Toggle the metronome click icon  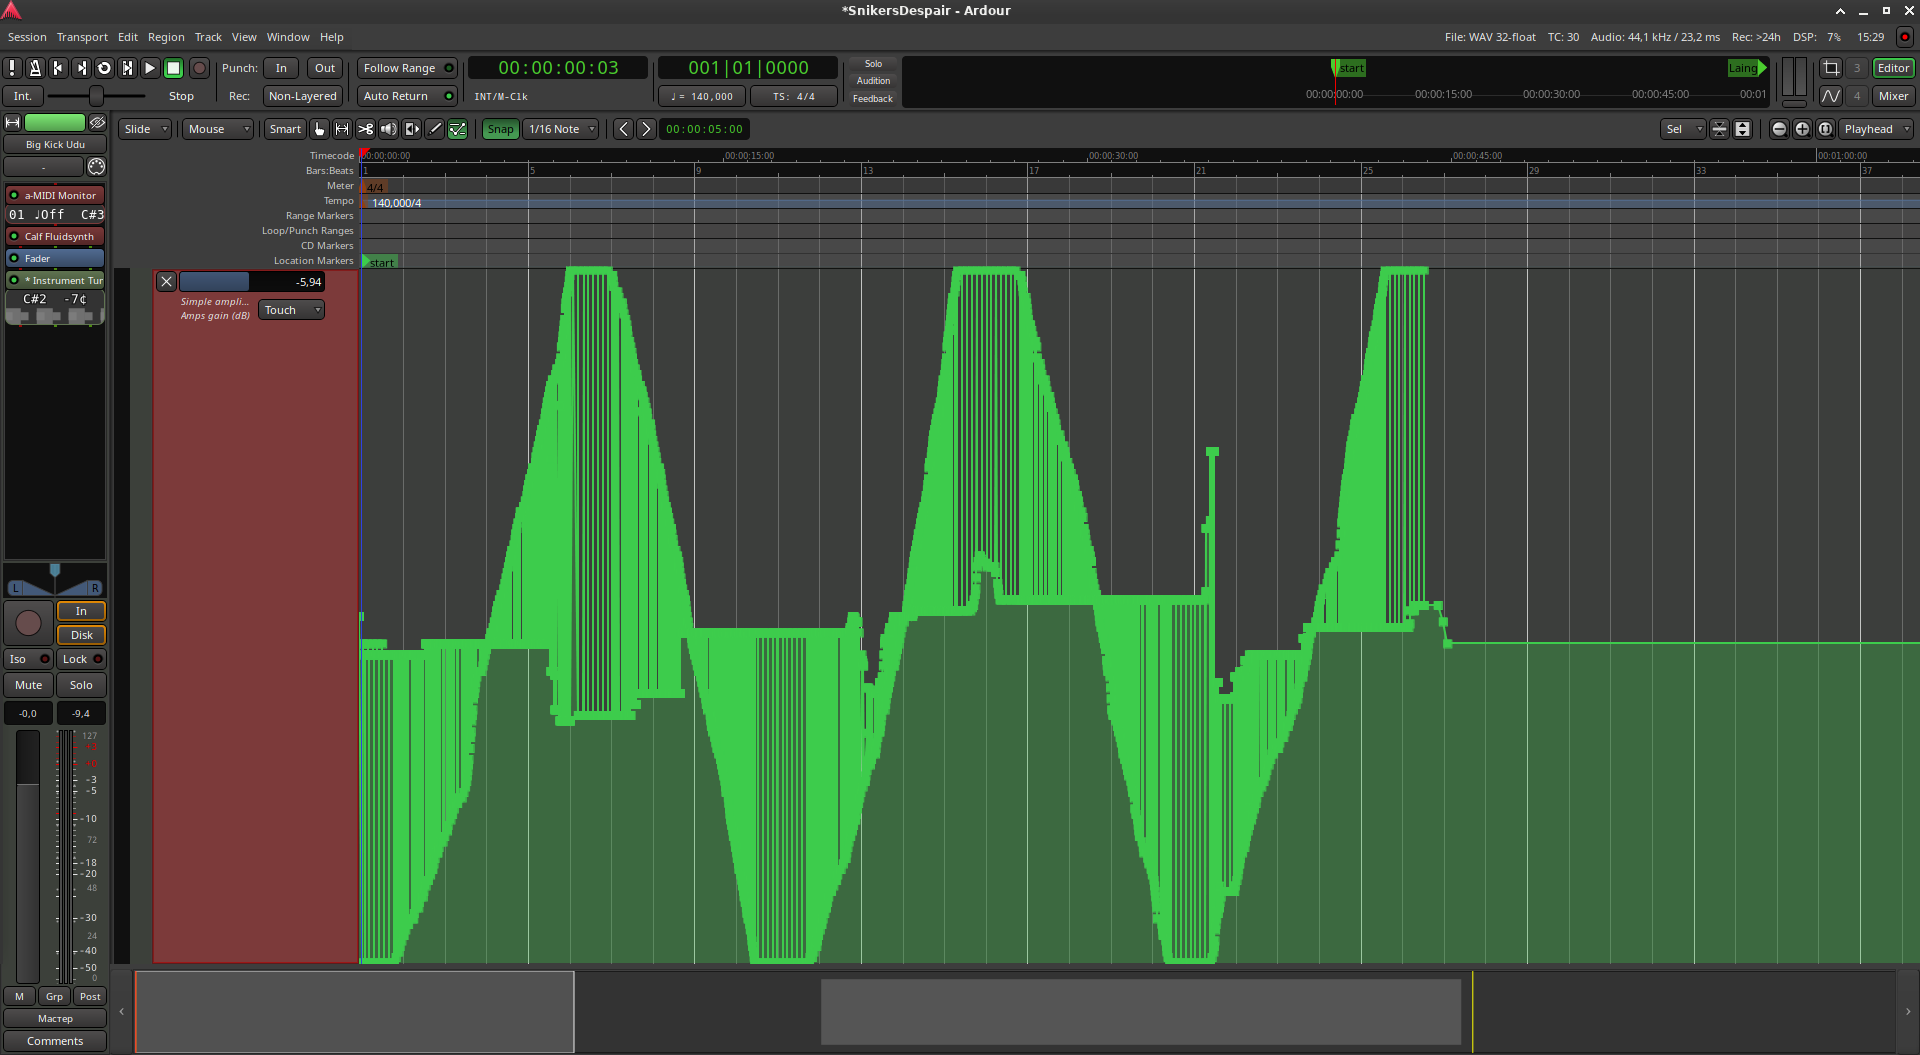click(35, 68)
